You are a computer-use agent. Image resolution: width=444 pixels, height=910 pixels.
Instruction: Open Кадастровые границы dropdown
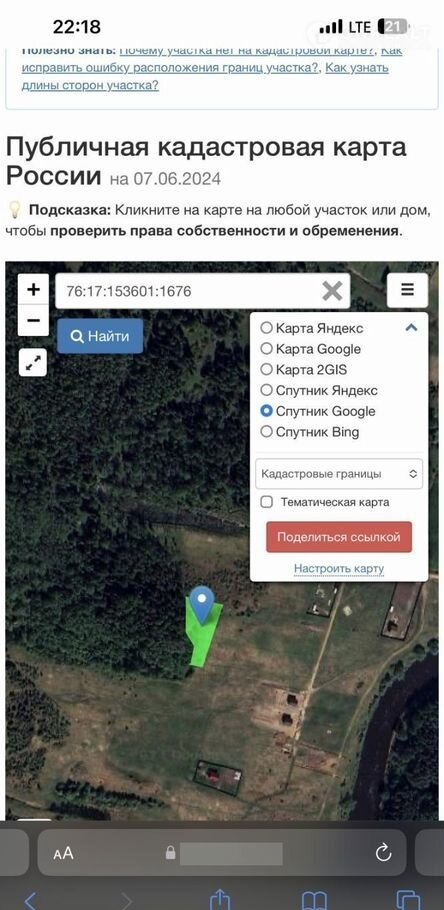point(339,474)
